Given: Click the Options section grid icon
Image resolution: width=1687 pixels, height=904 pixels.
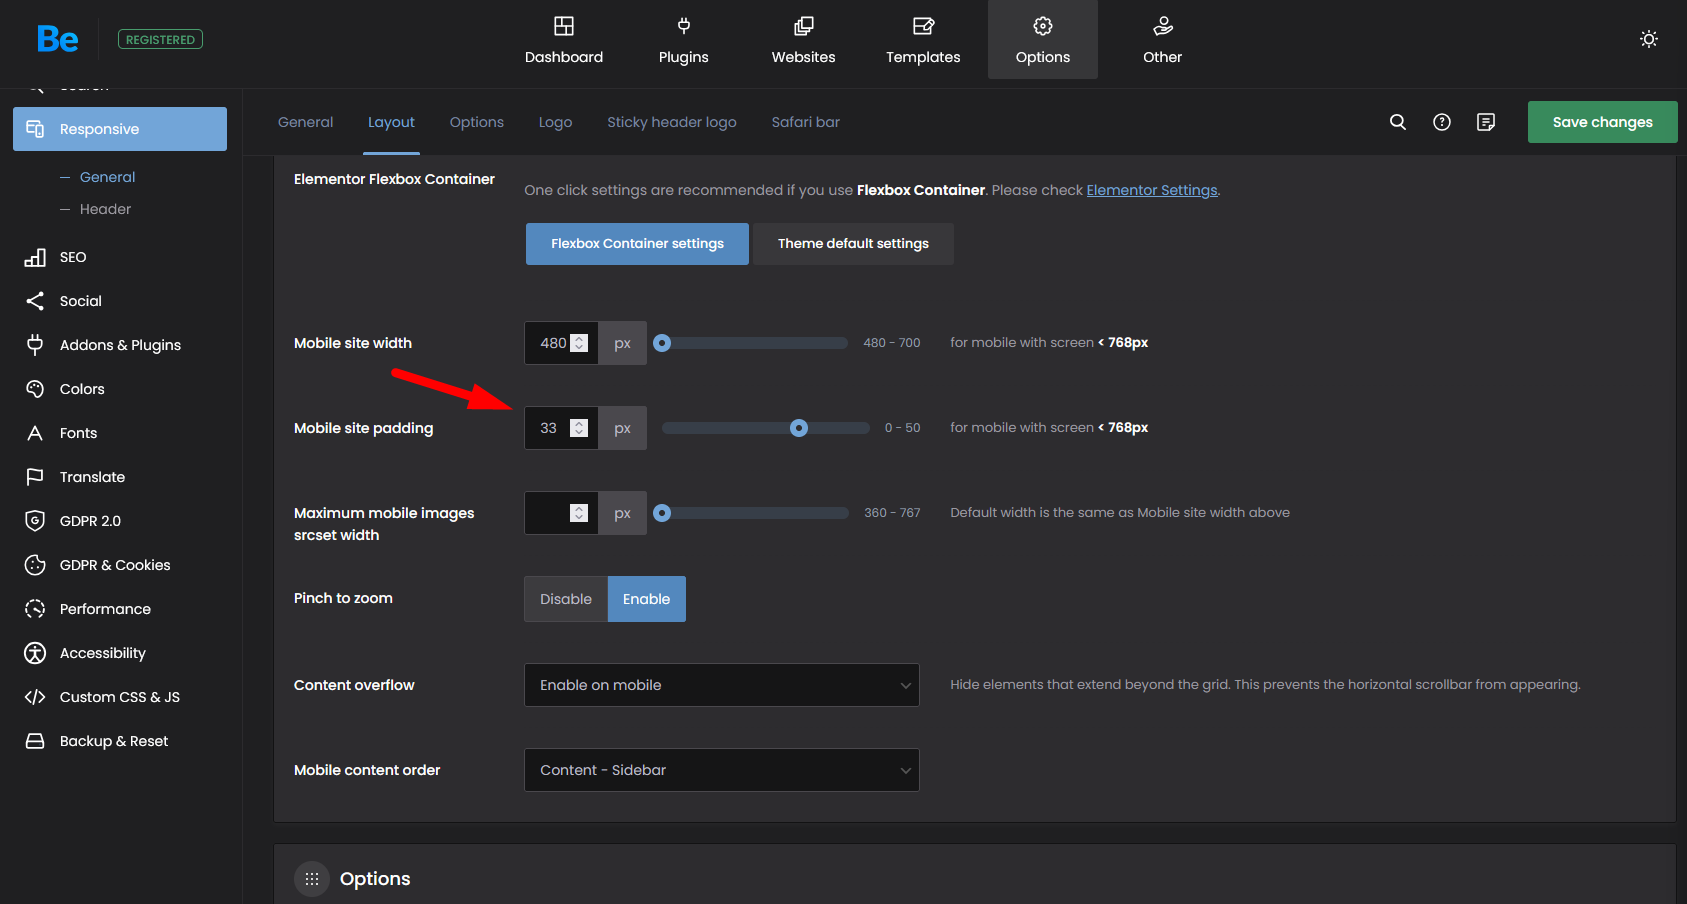Looking at the screenshot, I should coord(312,879).
